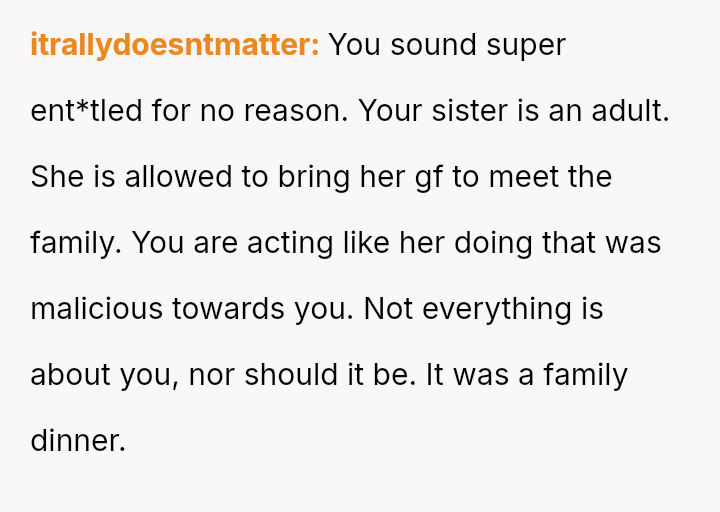This screenshot has height=512, width=720.
Task: Open the itrallydoesntmatter user profile link
Action: pyautogui.click(x=175, y=45)
